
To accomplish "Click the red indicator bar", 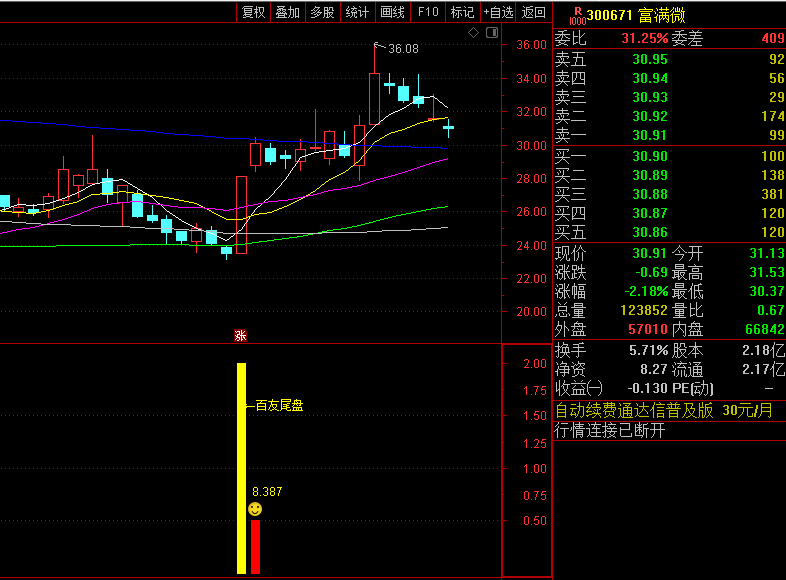I will click(x=256, y=547).
